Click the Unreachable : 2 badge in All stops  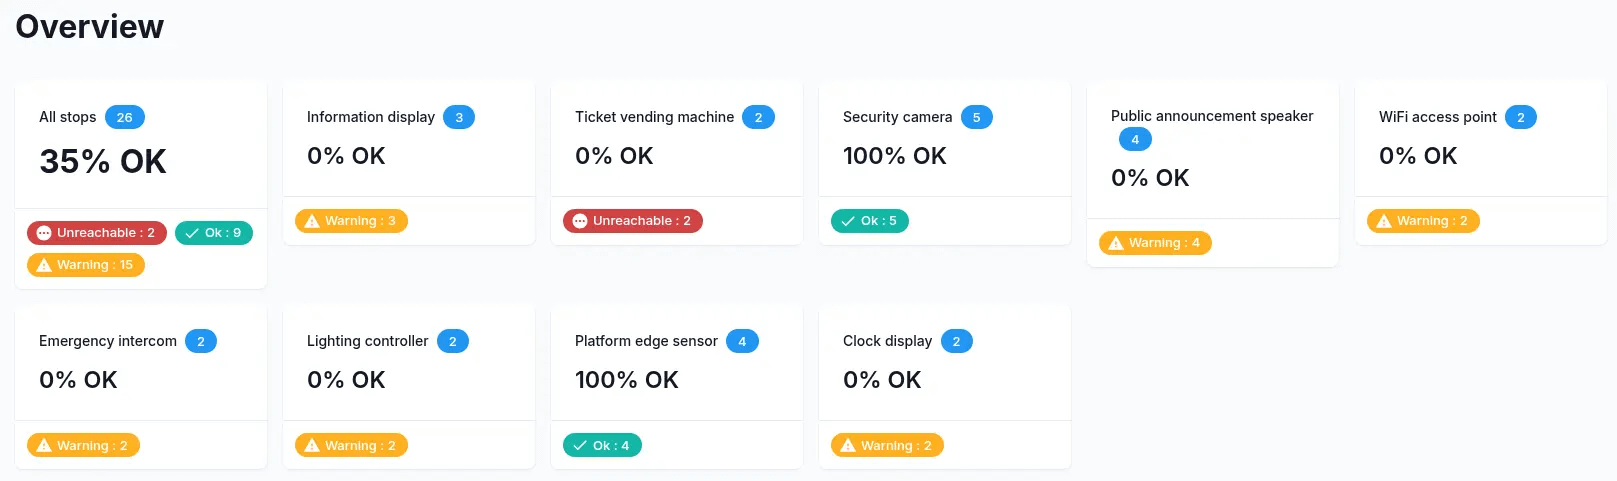click(97, 233)
